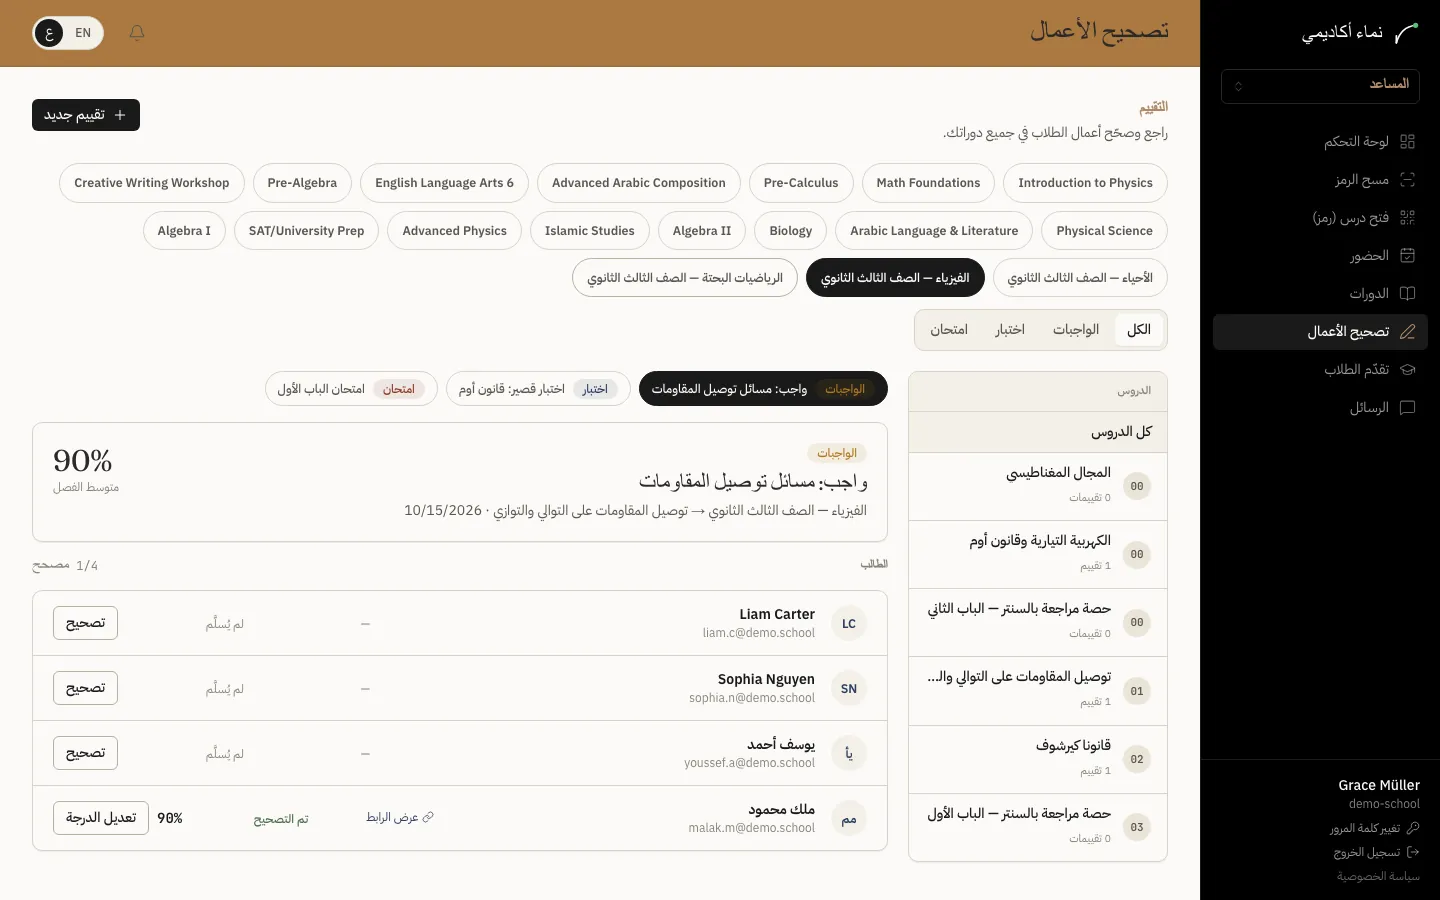Open تقدّم الطلاب in sidebar menu
The width and height of the screenshot is (1440, 900).
click(1320, 370)
